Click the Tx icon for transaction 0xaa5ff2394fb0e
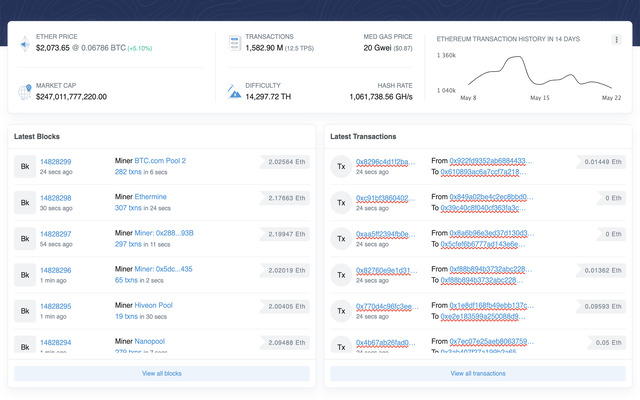640x400 pixels. click(341, 239)
